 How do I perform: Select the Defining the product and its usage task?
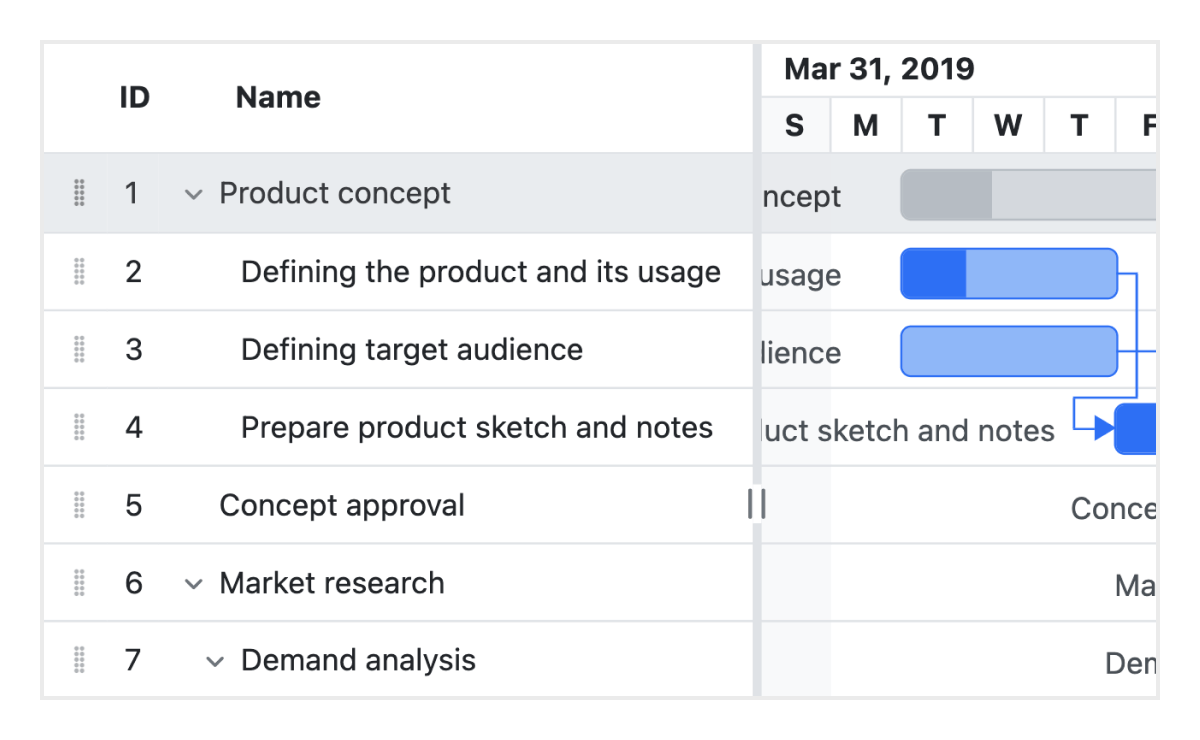click(480, 271)
